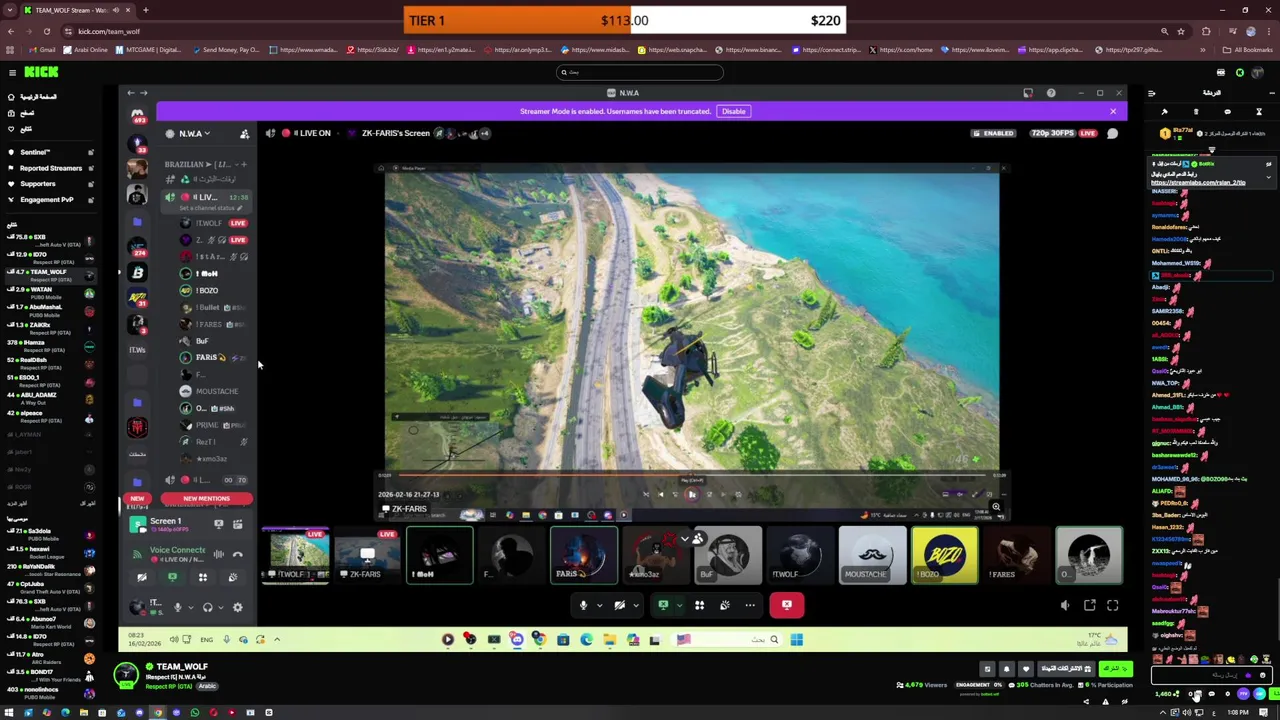
Task: Open chat bubble icon at stream header
Action: (x=1112, y=133)
